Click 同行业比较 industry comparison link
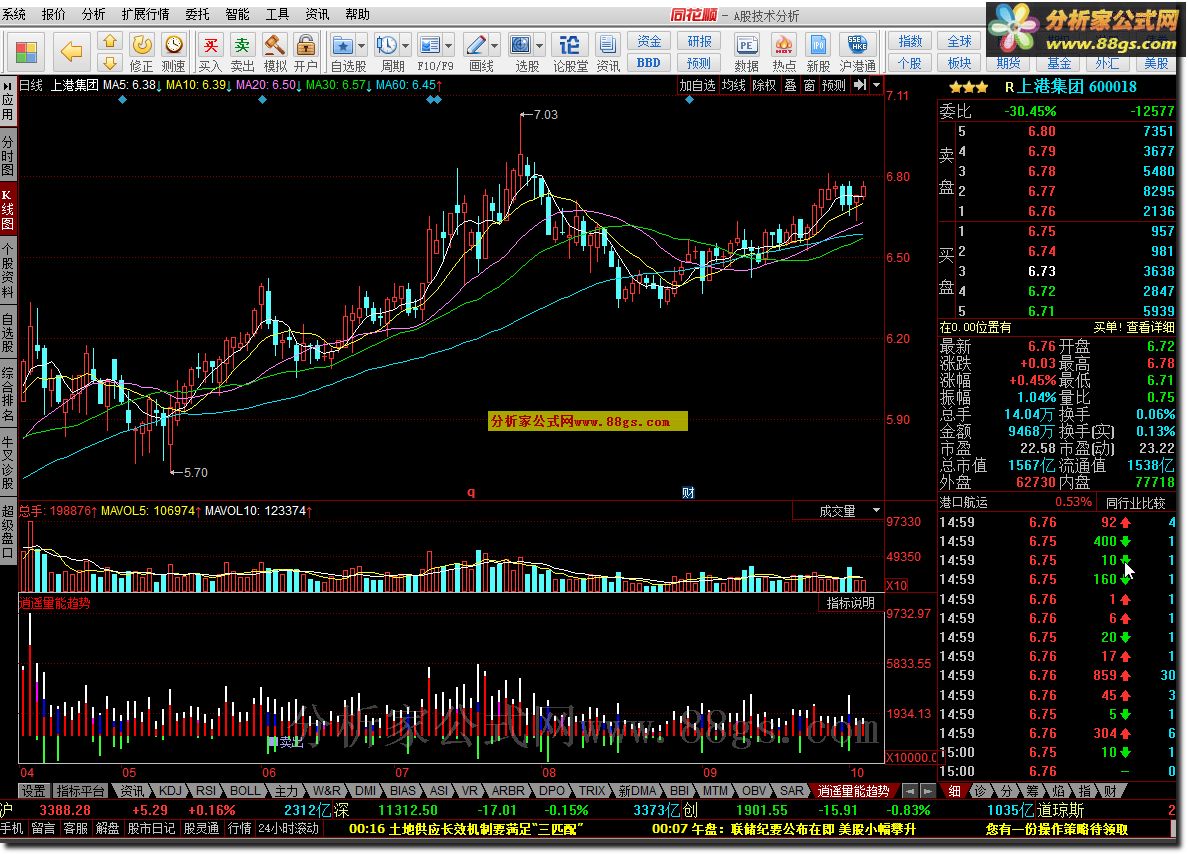Viewport: 1188px width, 854px height. pyautogui.click(x=1134, y=502)
